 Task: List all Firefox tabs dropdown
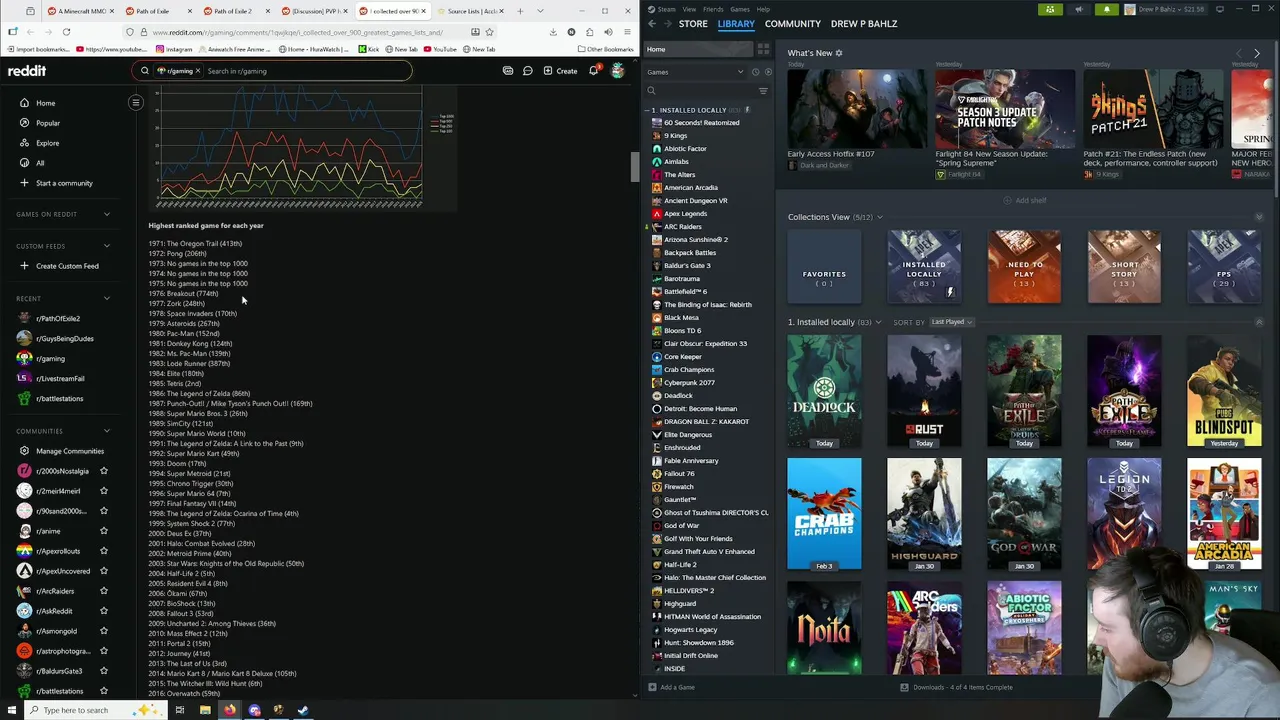tap(541, 11)
